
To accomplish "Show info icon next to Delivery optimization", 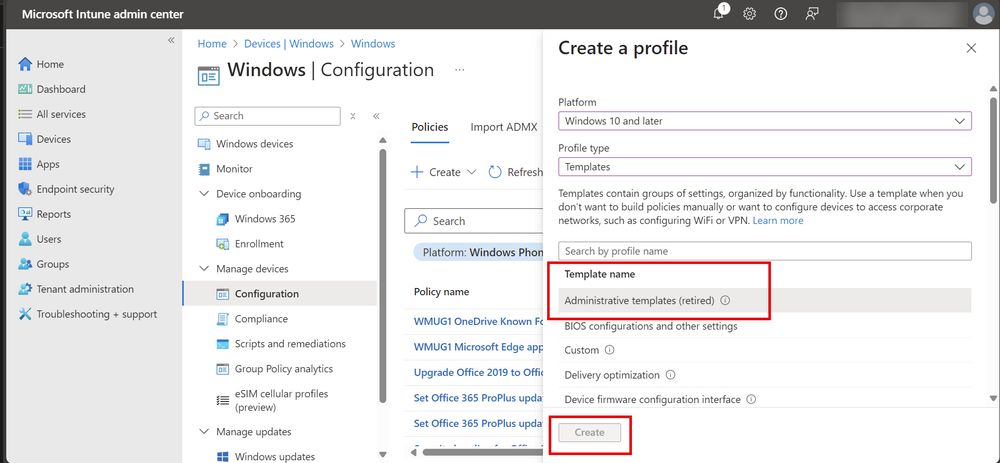I will click(x=670, y=375).
